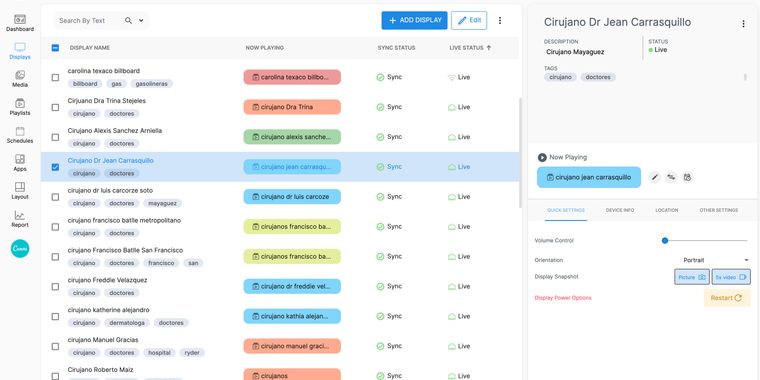Open the Orientation Portrait dropdown
The image size is (760, 380).
[715, 260]
